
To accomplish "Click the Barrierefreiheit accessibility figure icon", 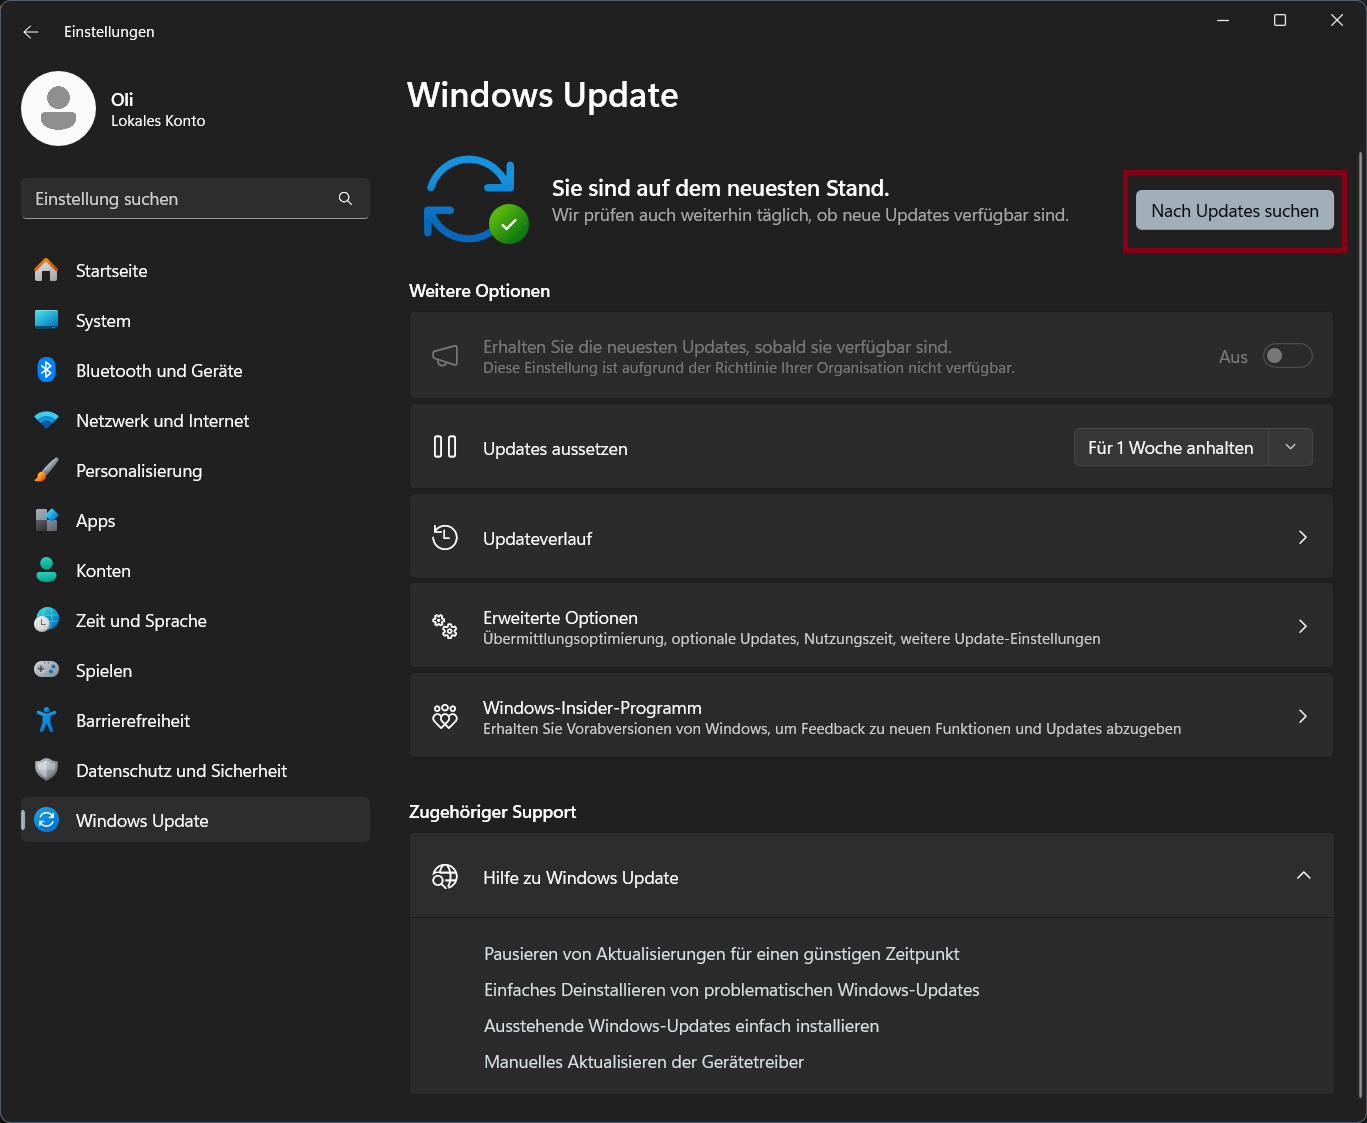I will click(x=46, y=720).
